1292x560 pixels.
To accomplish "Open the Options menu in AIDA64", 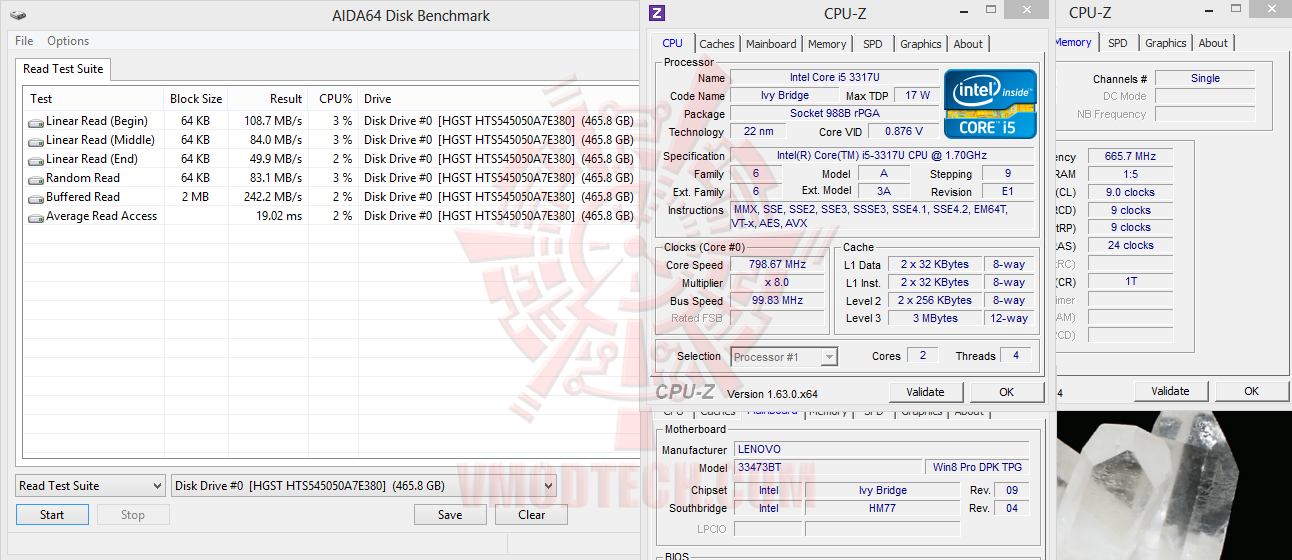I will coord(68,41).
